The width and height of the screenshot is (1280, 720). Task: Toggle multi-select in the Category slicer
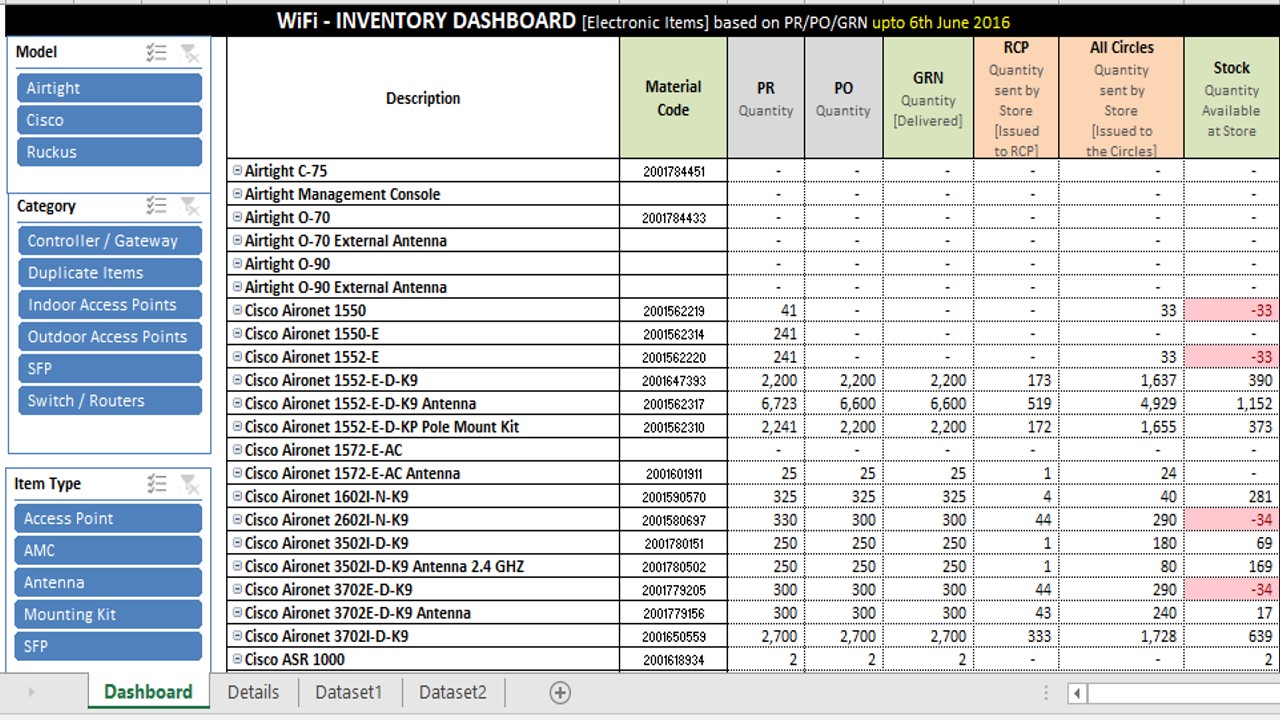(156, 206)
